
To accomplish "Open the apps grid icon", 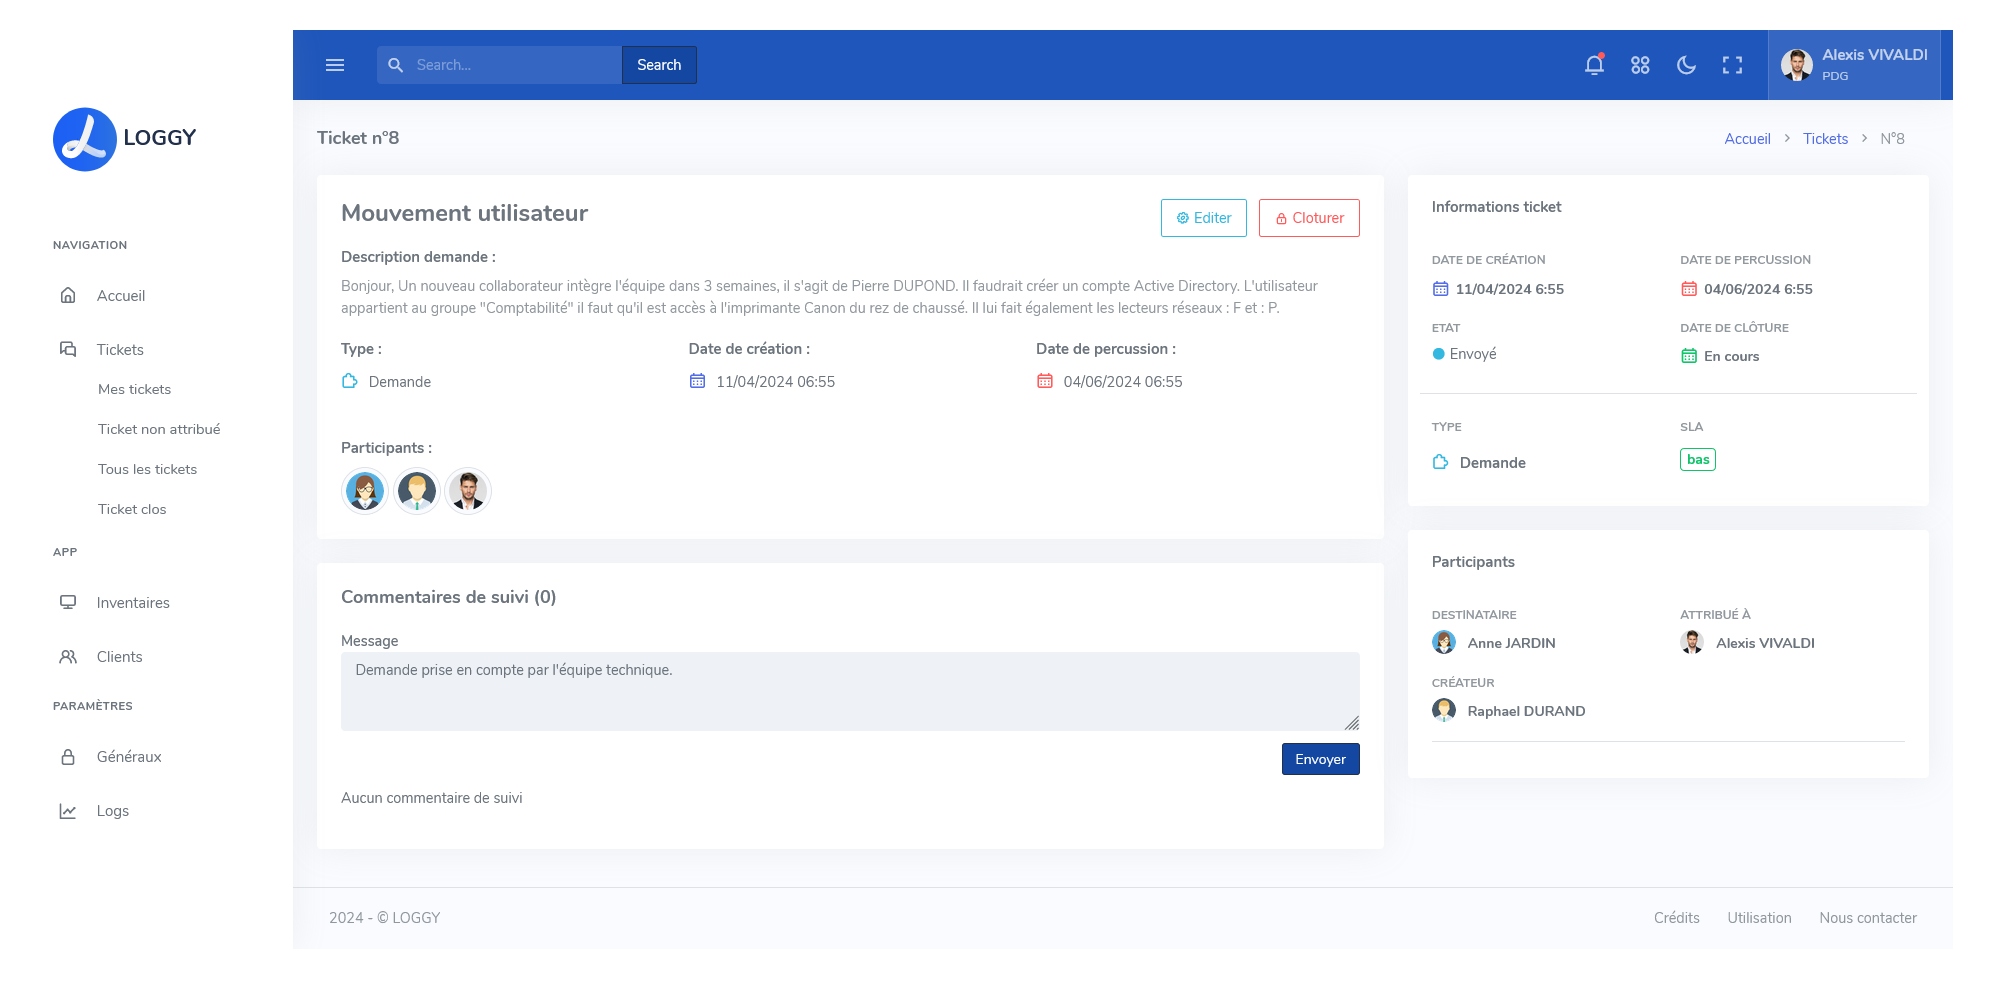I will pyautogui.click(x=1640, y=65).
